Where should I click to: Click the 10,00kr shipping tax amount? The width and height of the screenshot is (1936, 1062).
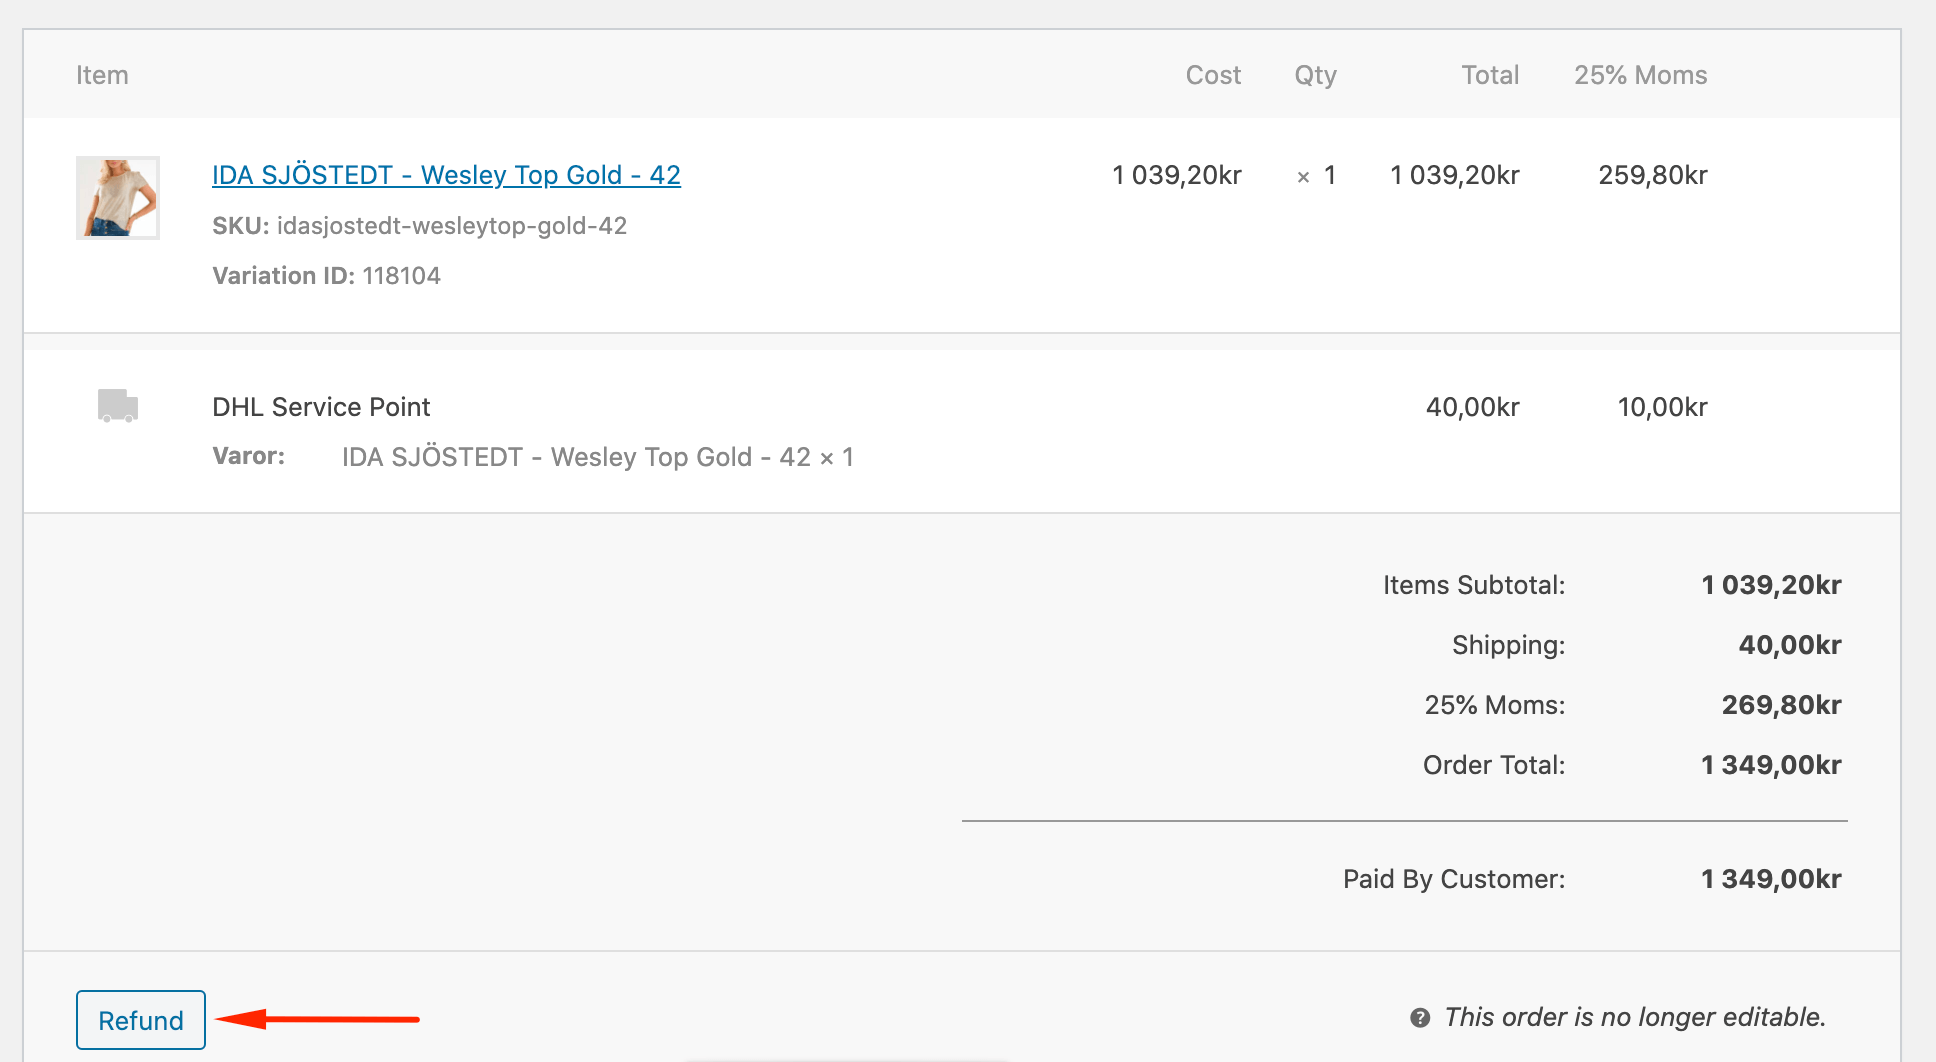(x=1662, y=407)
